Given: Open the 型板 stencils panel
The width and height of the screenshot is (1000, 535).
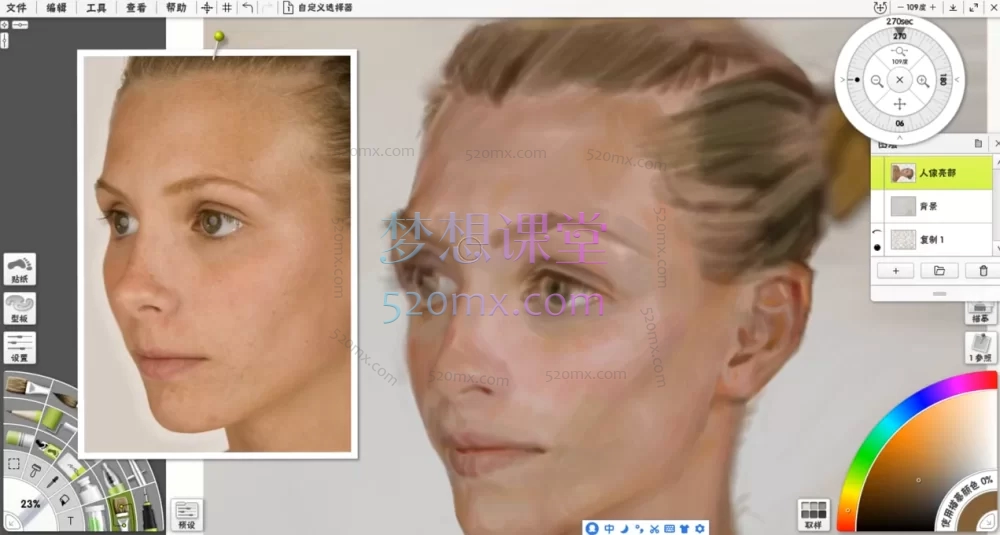Looking at the screenshot, I should pos(20,309).
